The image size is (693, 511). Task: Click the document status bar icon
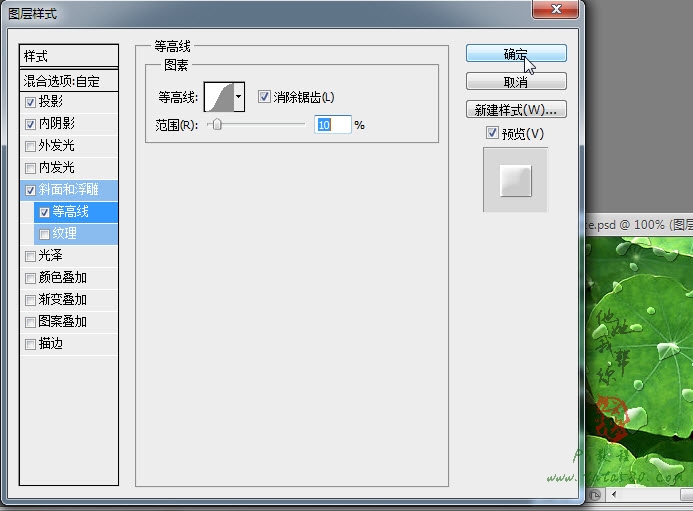click(x=595, y=495)
